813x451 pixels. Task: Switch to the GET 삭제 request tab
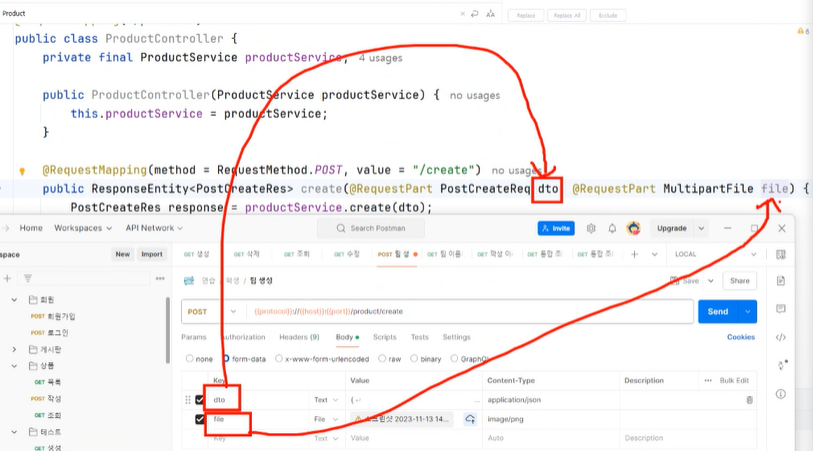pos(246,254)
